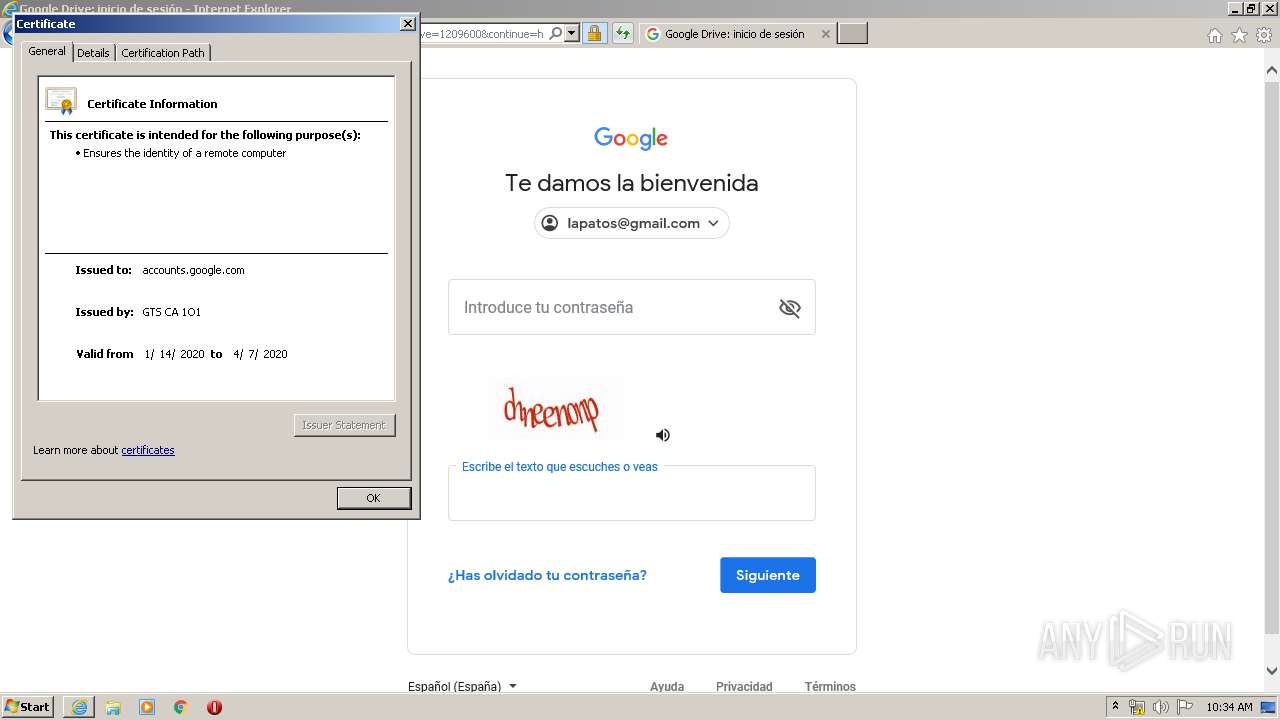Open '¿Has olvidado tu contraseña?' link
The image size is (1280, 720).
tap(547, 575)
